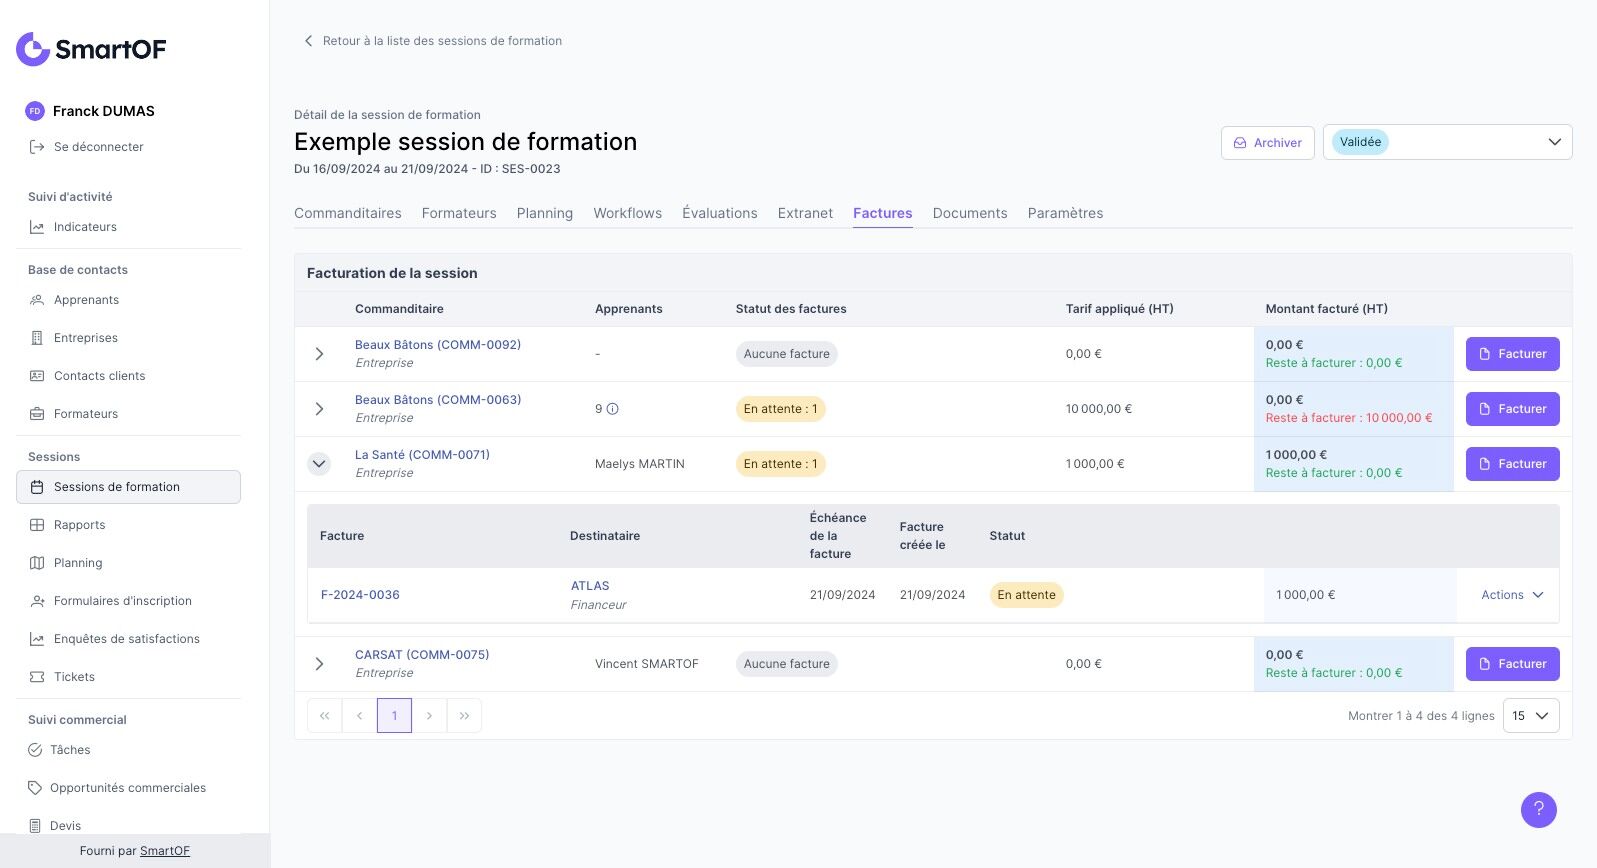Open the Actions dropdown for F-2024-0036

[1512, 595]
